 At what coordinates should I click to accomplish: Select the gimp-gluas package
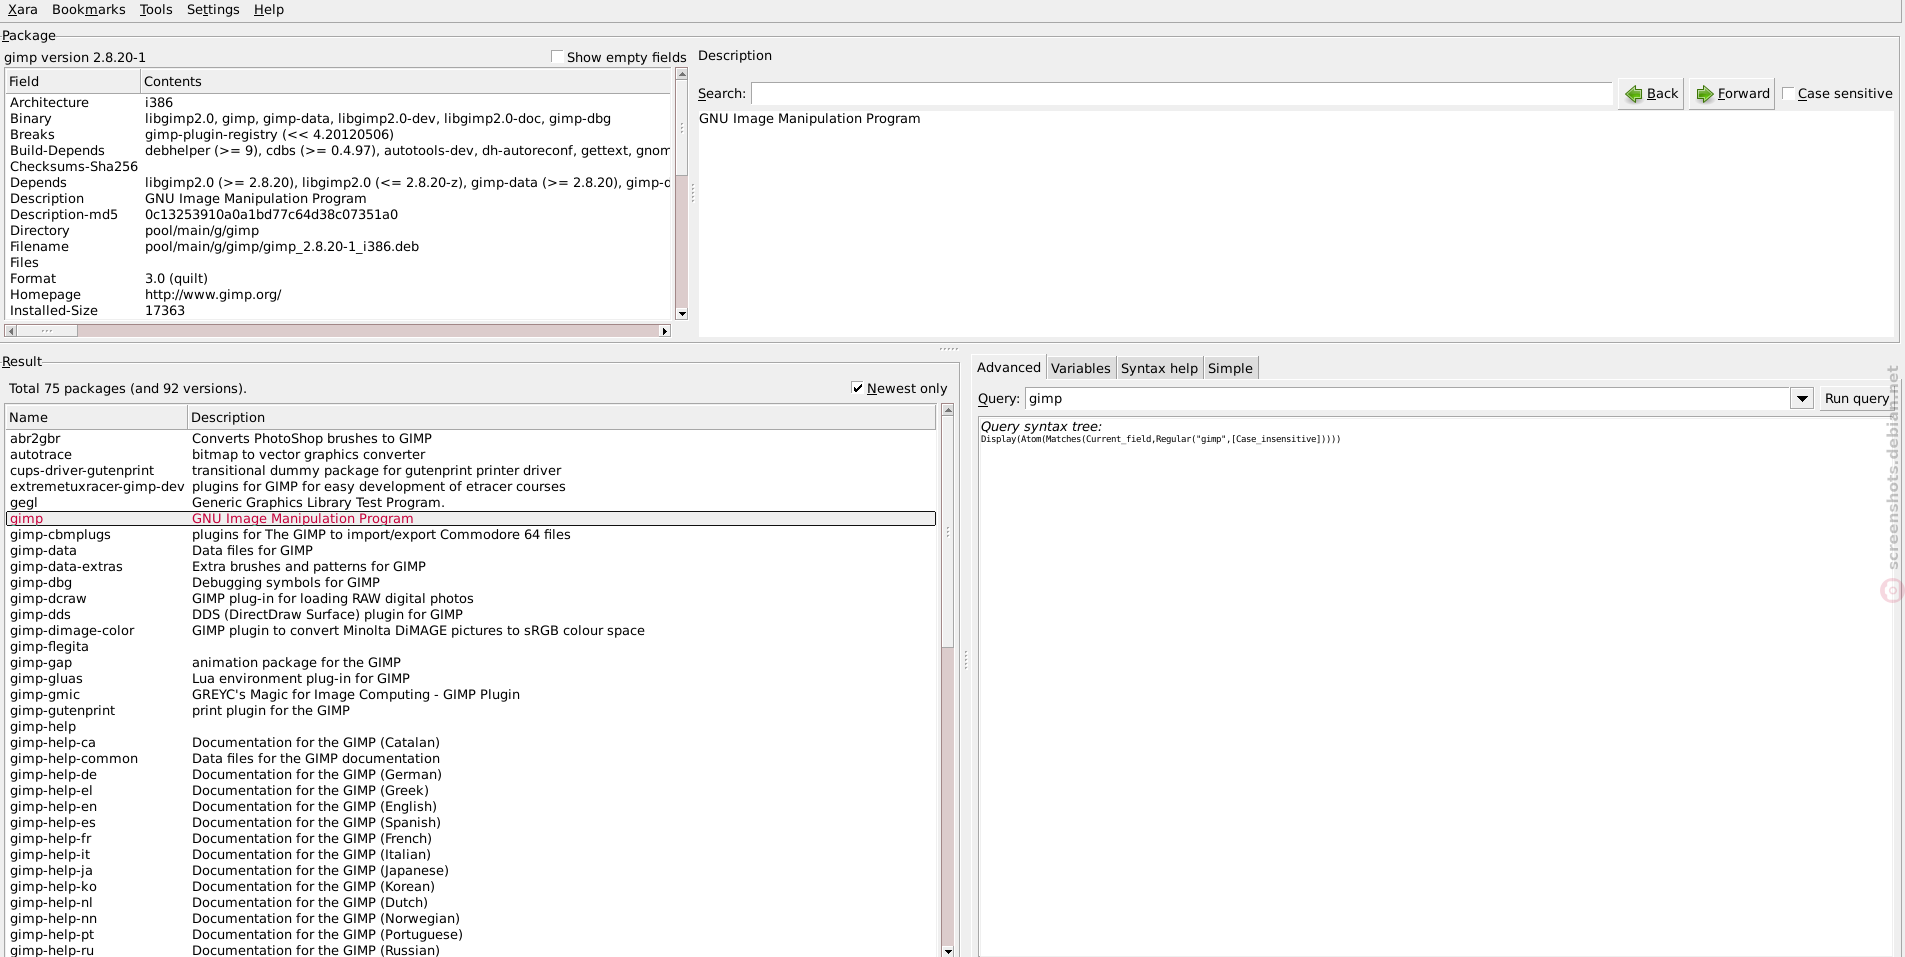pyautogui.click(x=471, y=679)
